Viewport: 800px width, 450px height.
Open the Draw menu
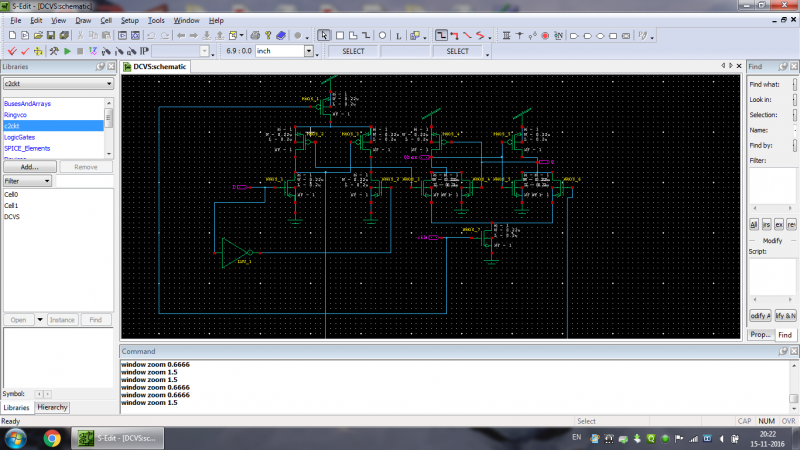[83, 20]
